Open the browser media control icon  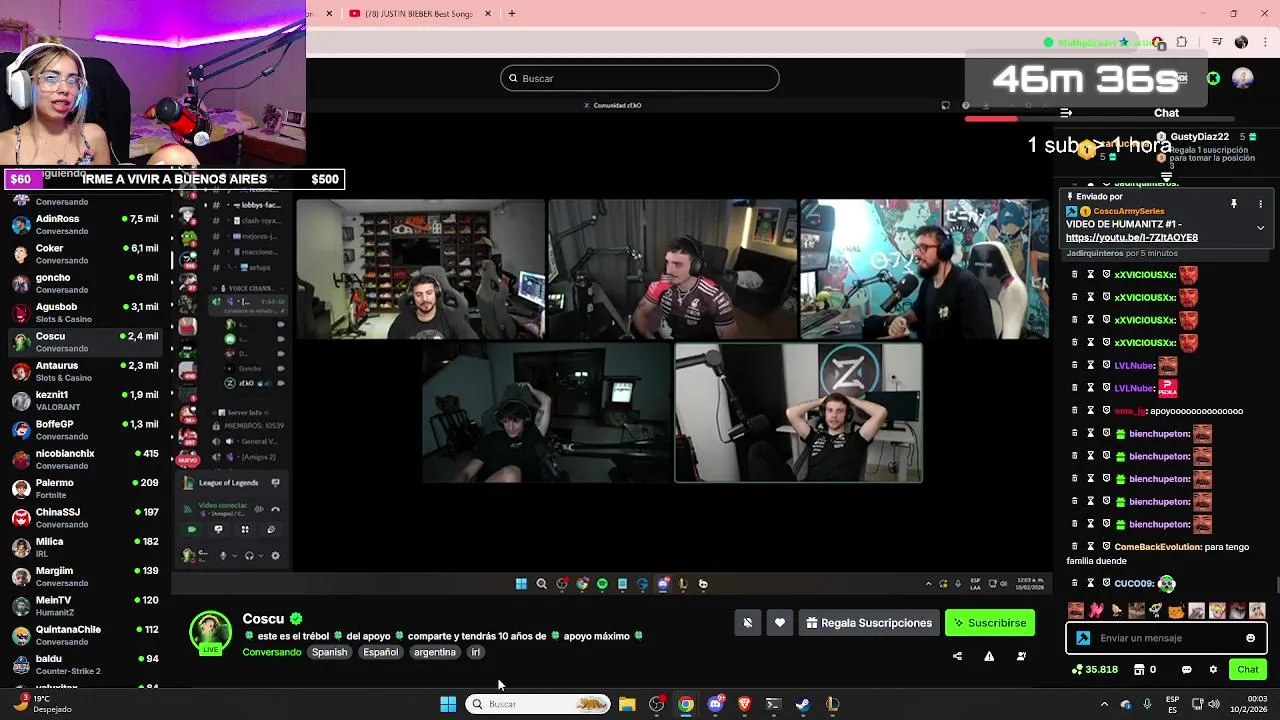[x=1217, y=42]
